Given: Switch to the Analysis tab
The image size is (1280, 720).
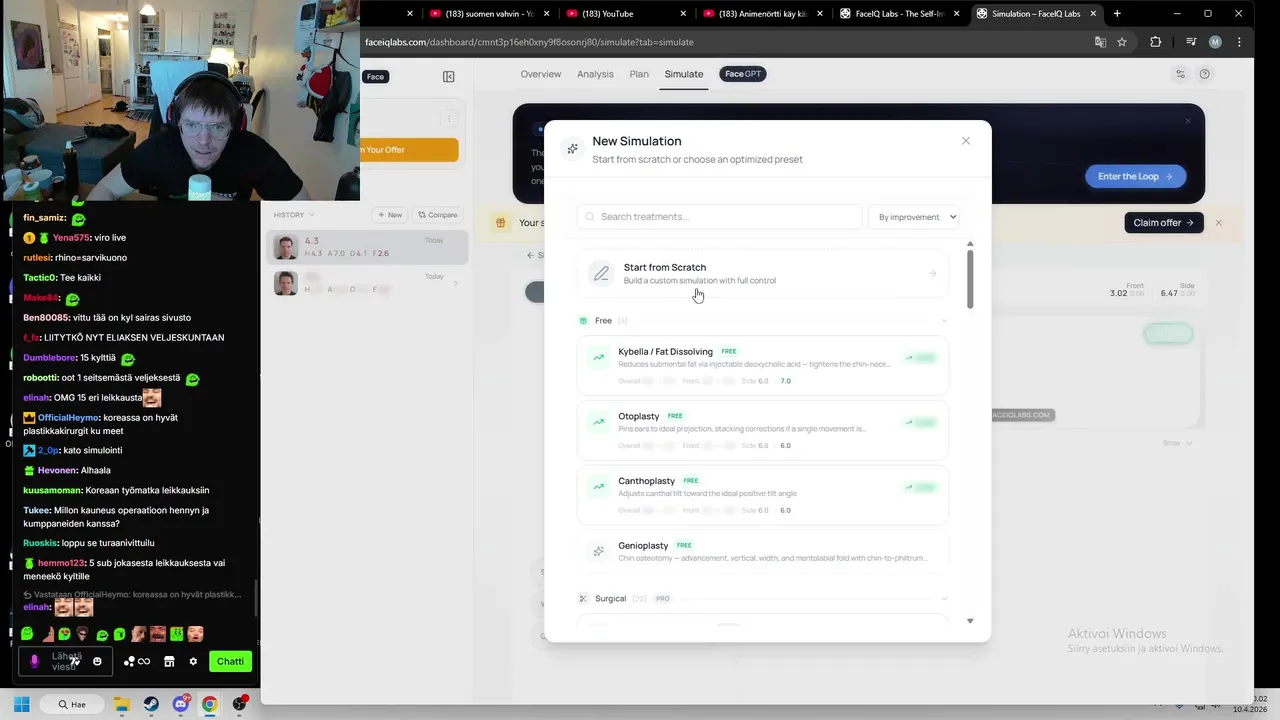Looking at the screenshot, I should coord(595,74).
